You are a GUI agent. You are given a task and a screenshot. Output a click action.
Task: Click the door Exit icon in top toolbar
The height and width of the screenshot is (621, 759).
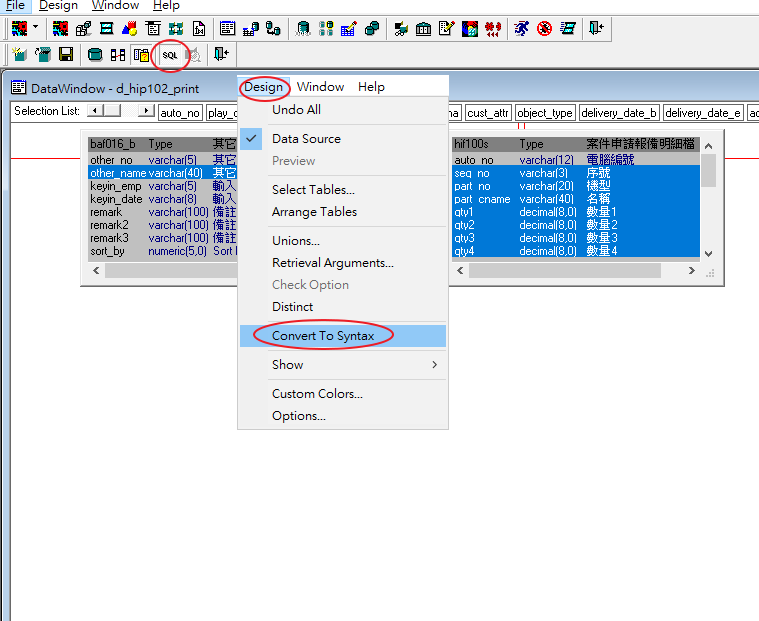(x=596, y=28)
